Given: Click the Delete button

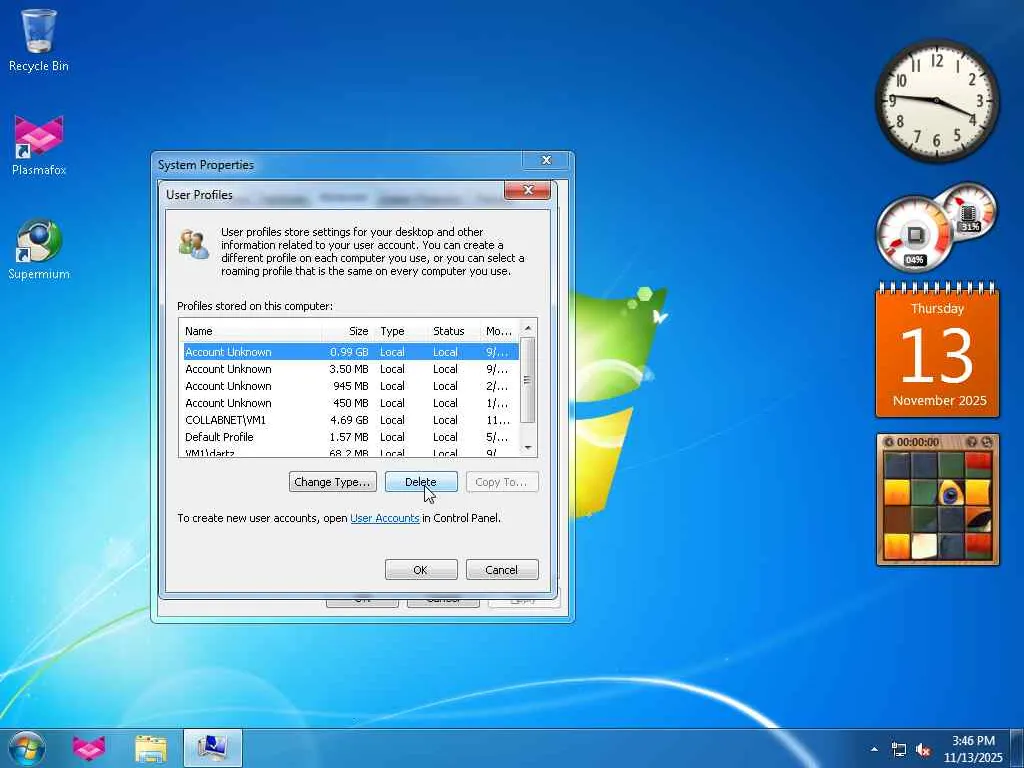Looking at the screenshot, I should 421,482.
